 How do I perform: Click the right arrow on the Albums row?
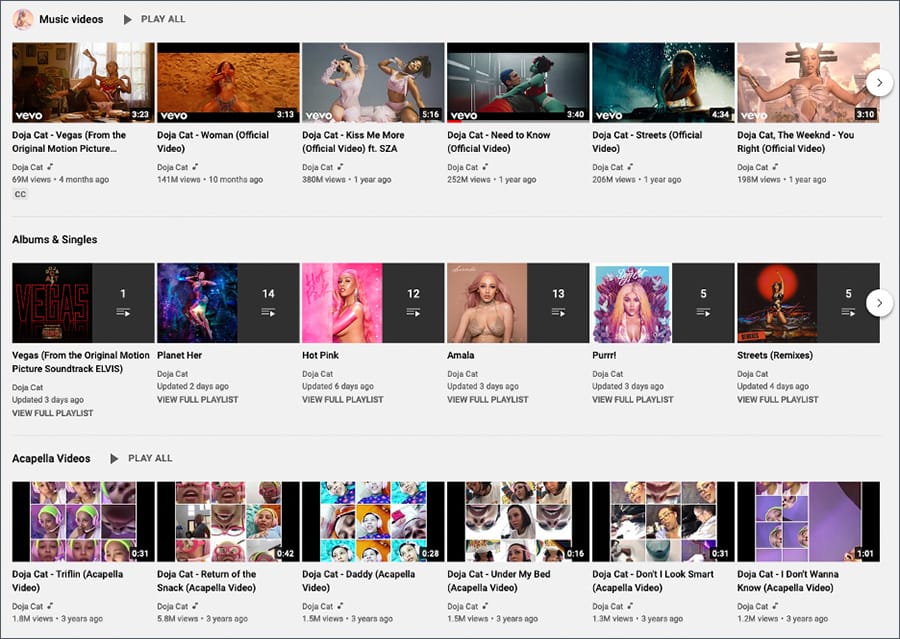tap(879, 302)
